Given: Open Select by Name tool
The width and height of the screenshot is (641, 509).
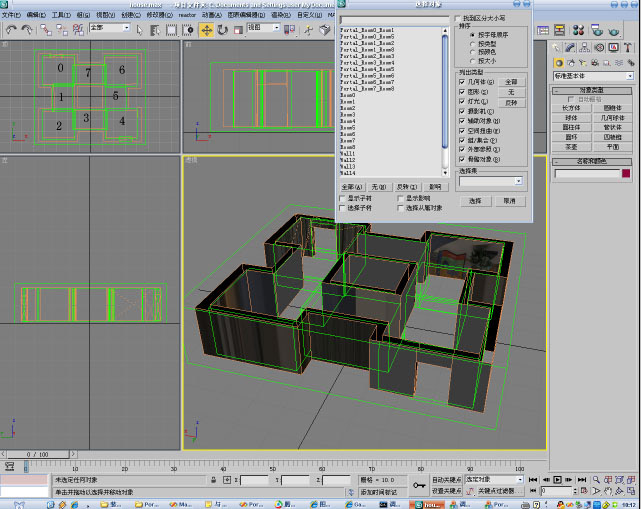Looking at the screenshot, I should click(x=155, y=30).
